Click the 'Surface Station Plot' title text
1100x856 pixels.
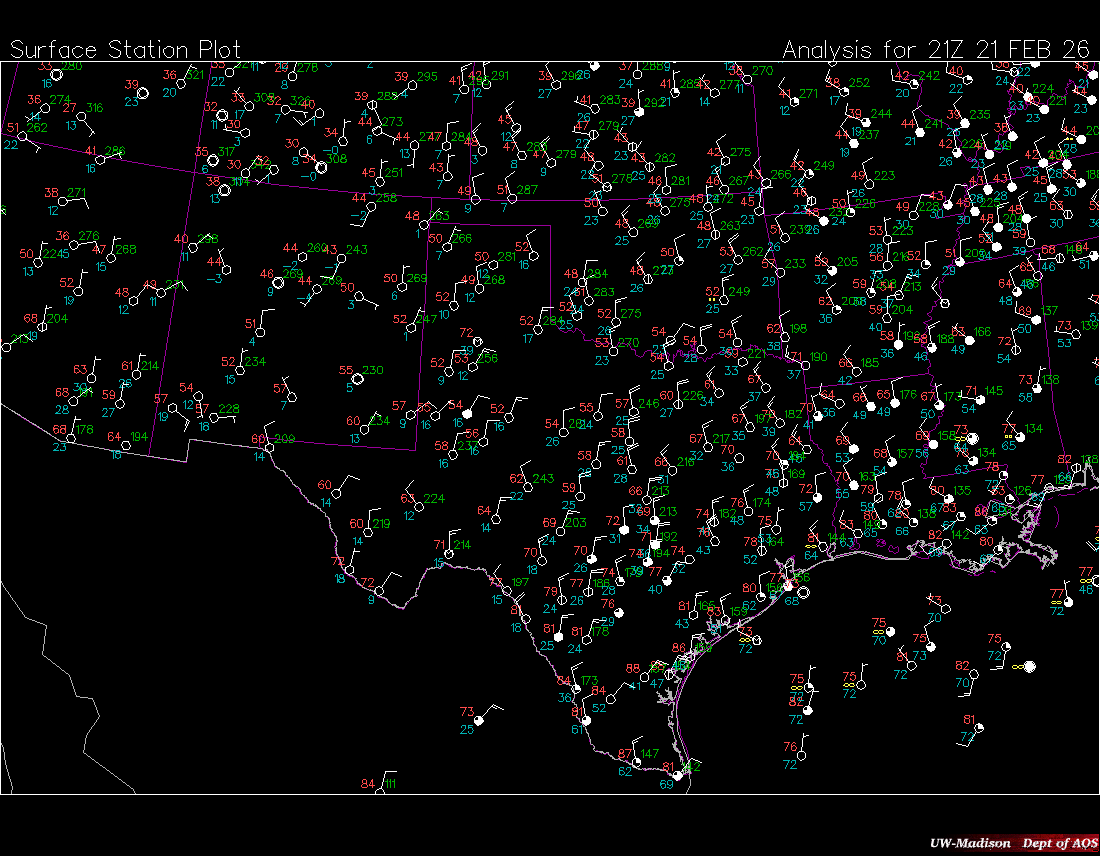(125, 49)
